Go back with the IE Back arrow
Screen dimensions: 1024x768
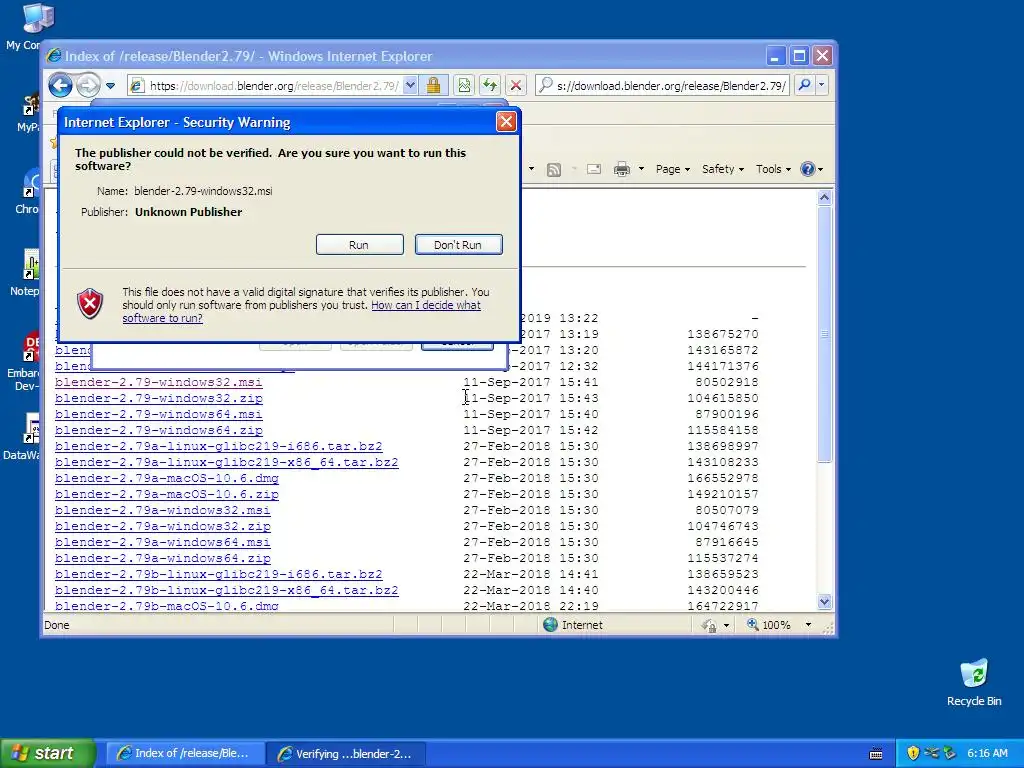click(x=60, y=85)
